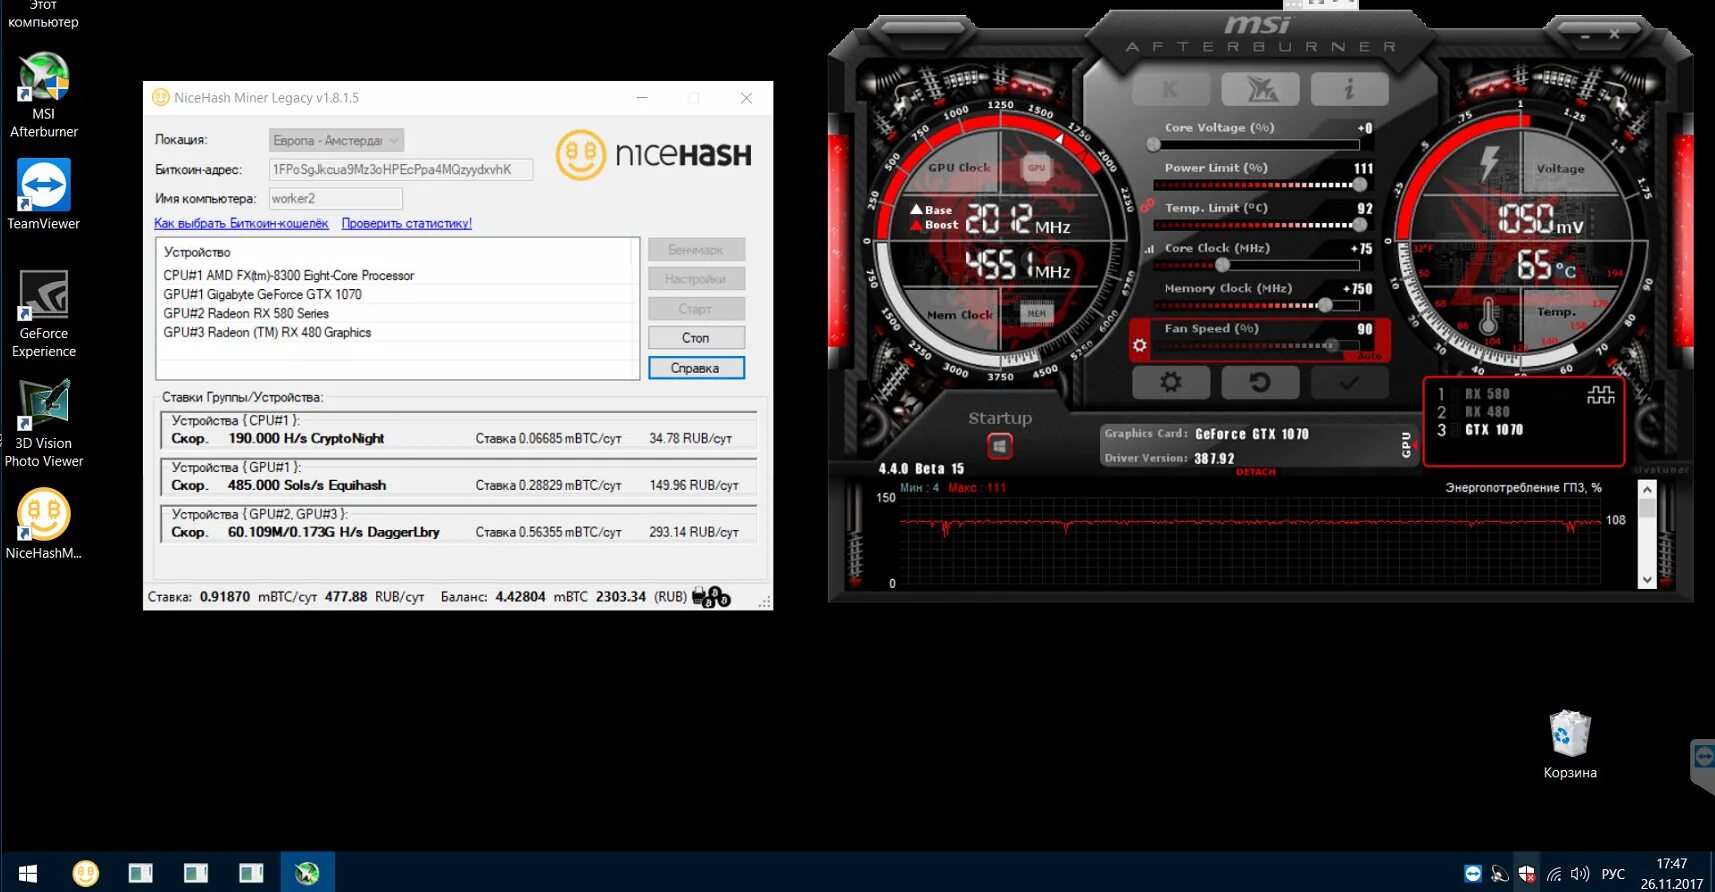Open the Windows Start menu
Screen dimensions: 1715x892
point(28,873)
